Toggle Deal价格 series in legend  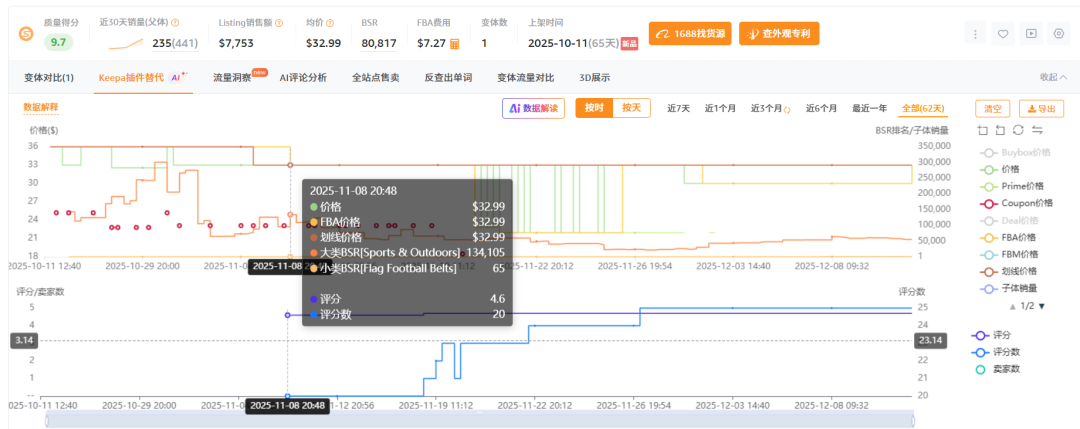pos(1010,220)
